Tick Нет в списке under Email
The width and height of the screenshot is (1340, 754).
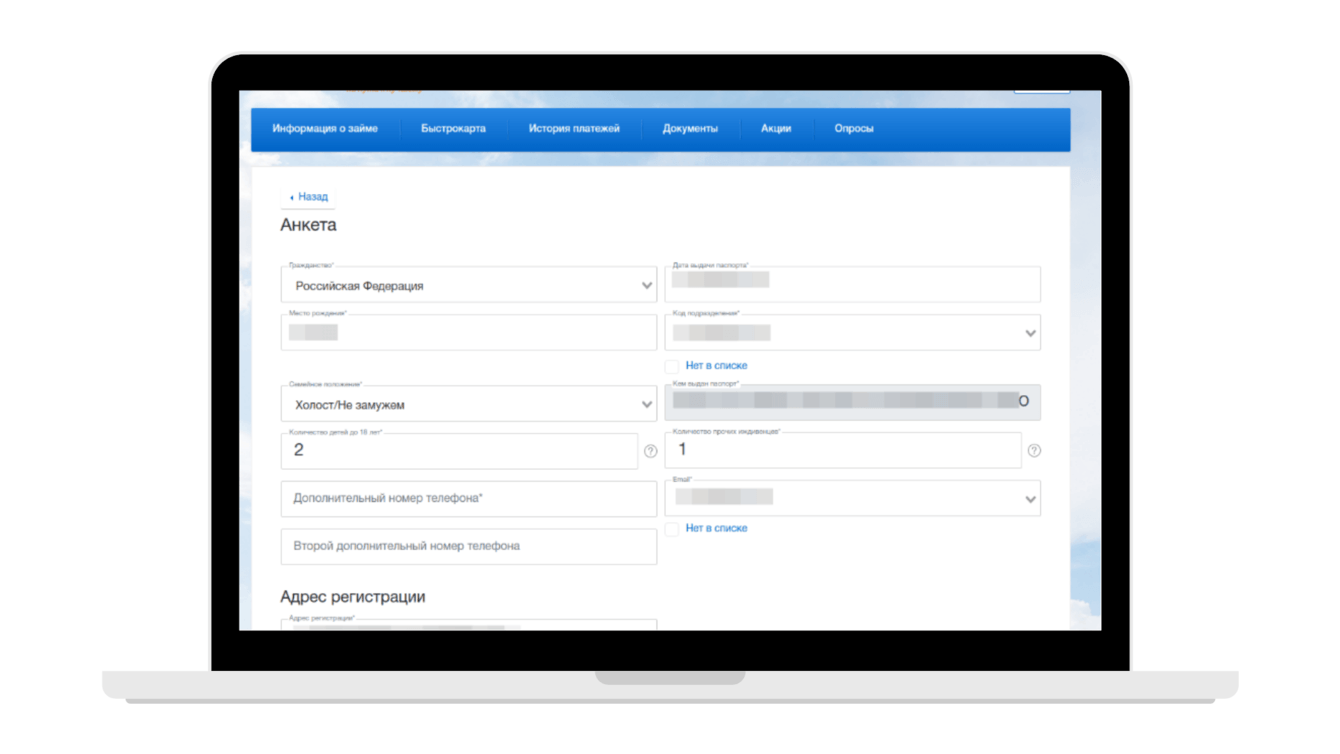point(672,529)
